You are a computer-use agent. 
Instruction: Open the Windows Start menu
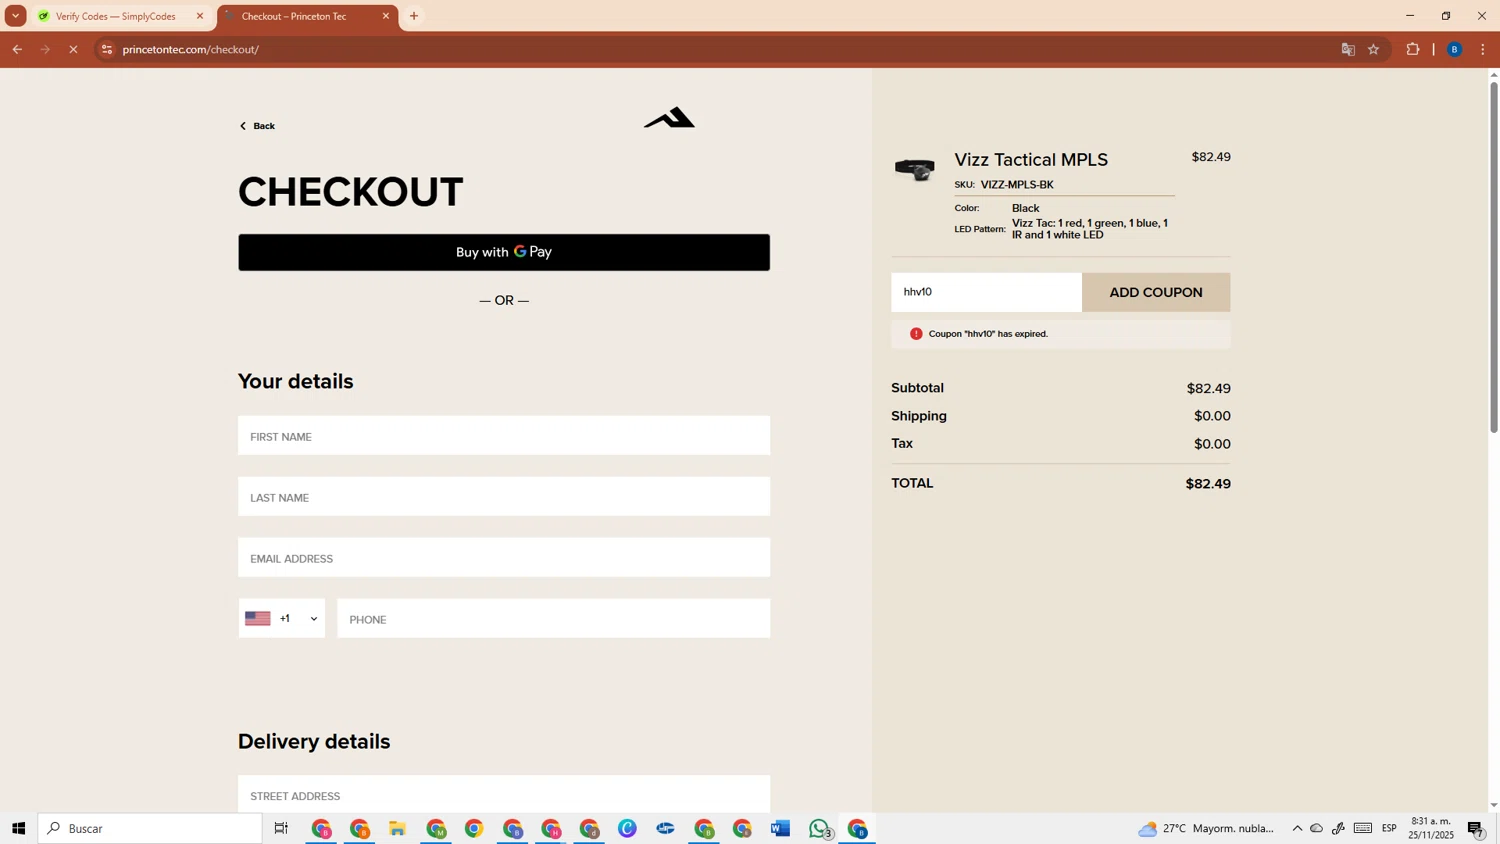(18, 828)
